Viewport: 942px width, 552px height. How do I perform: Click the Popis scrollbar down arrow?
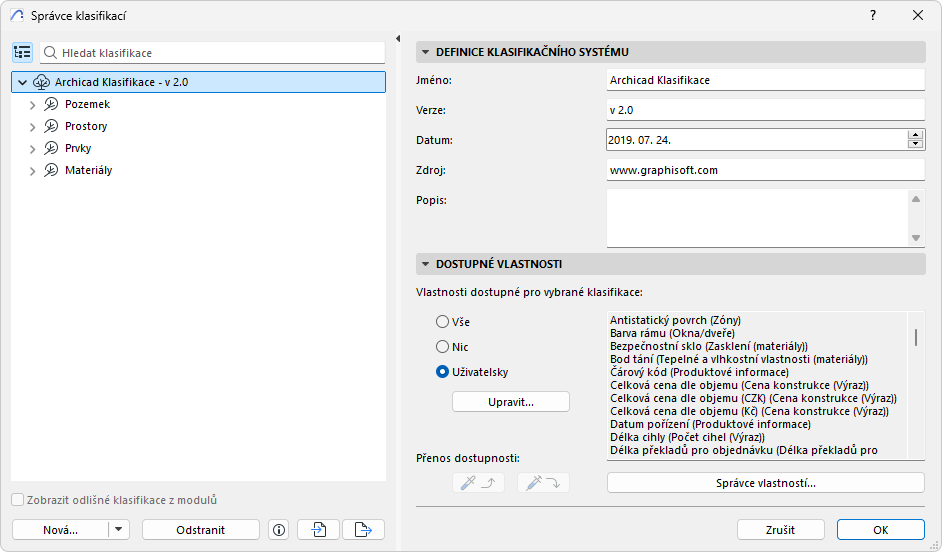[916, 238]
